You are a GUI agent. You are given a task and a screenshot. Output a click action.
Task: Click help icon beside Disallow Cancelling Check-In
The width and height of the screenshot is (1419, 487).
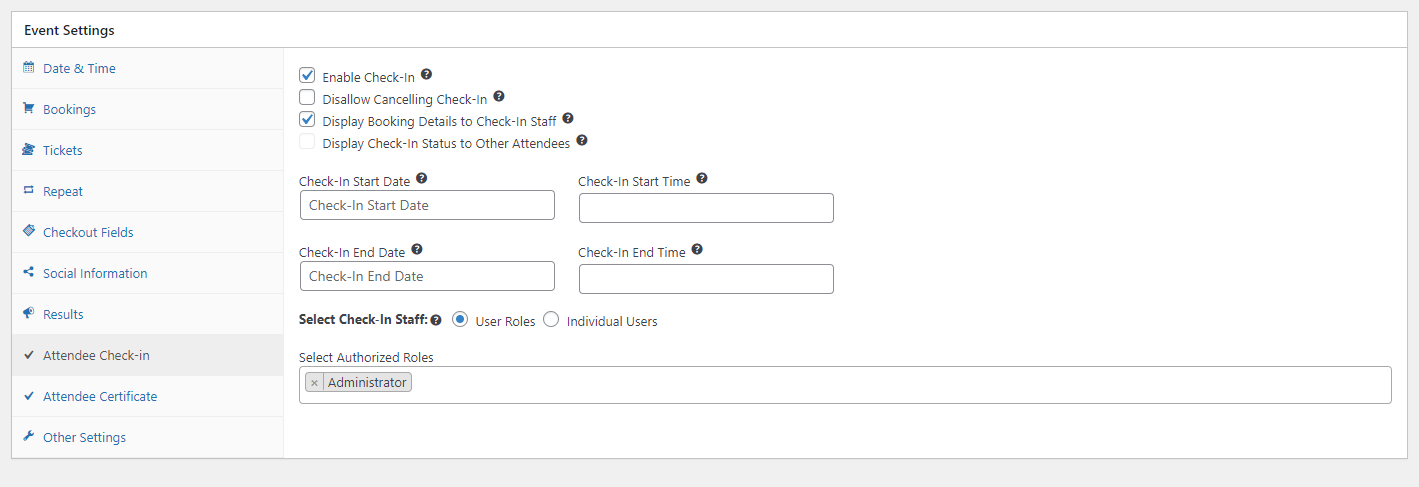(499, 97)
